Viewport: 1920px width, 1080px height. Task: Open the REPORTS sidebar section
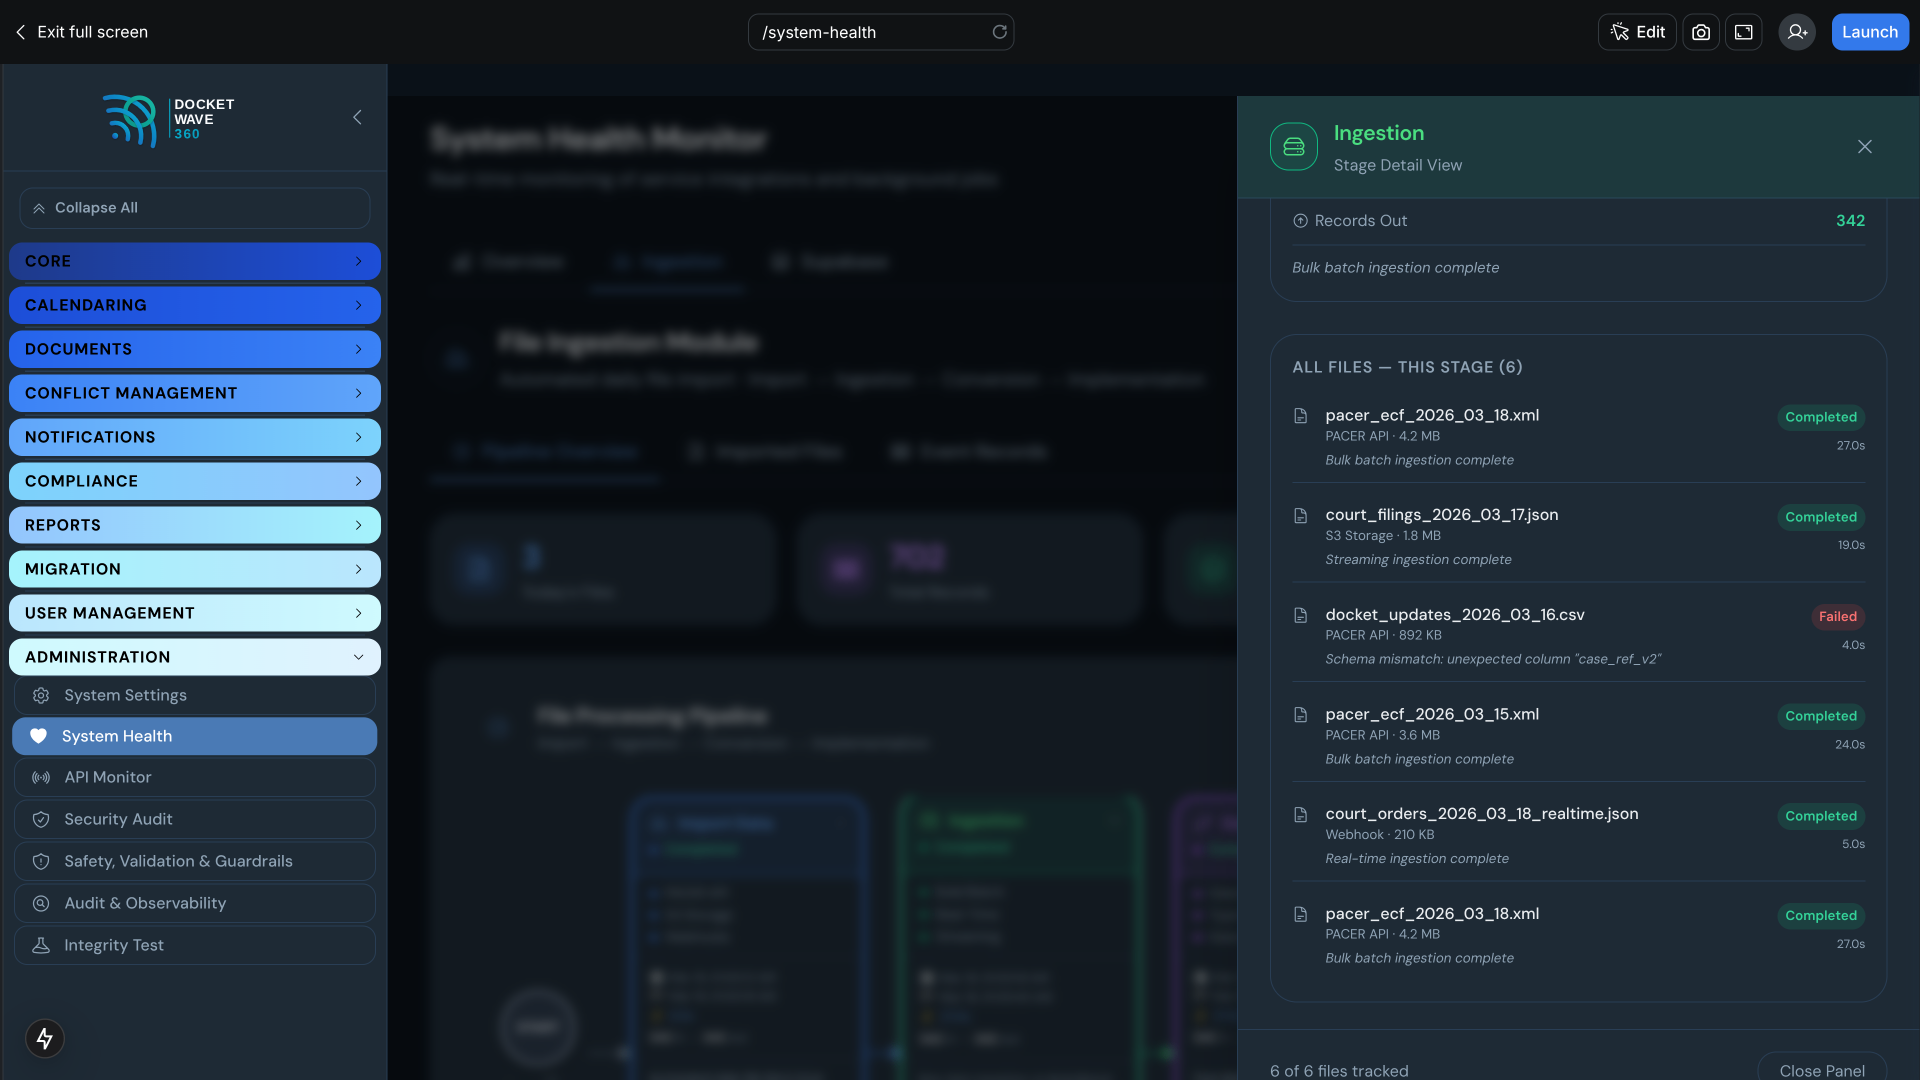pos(195,525)
